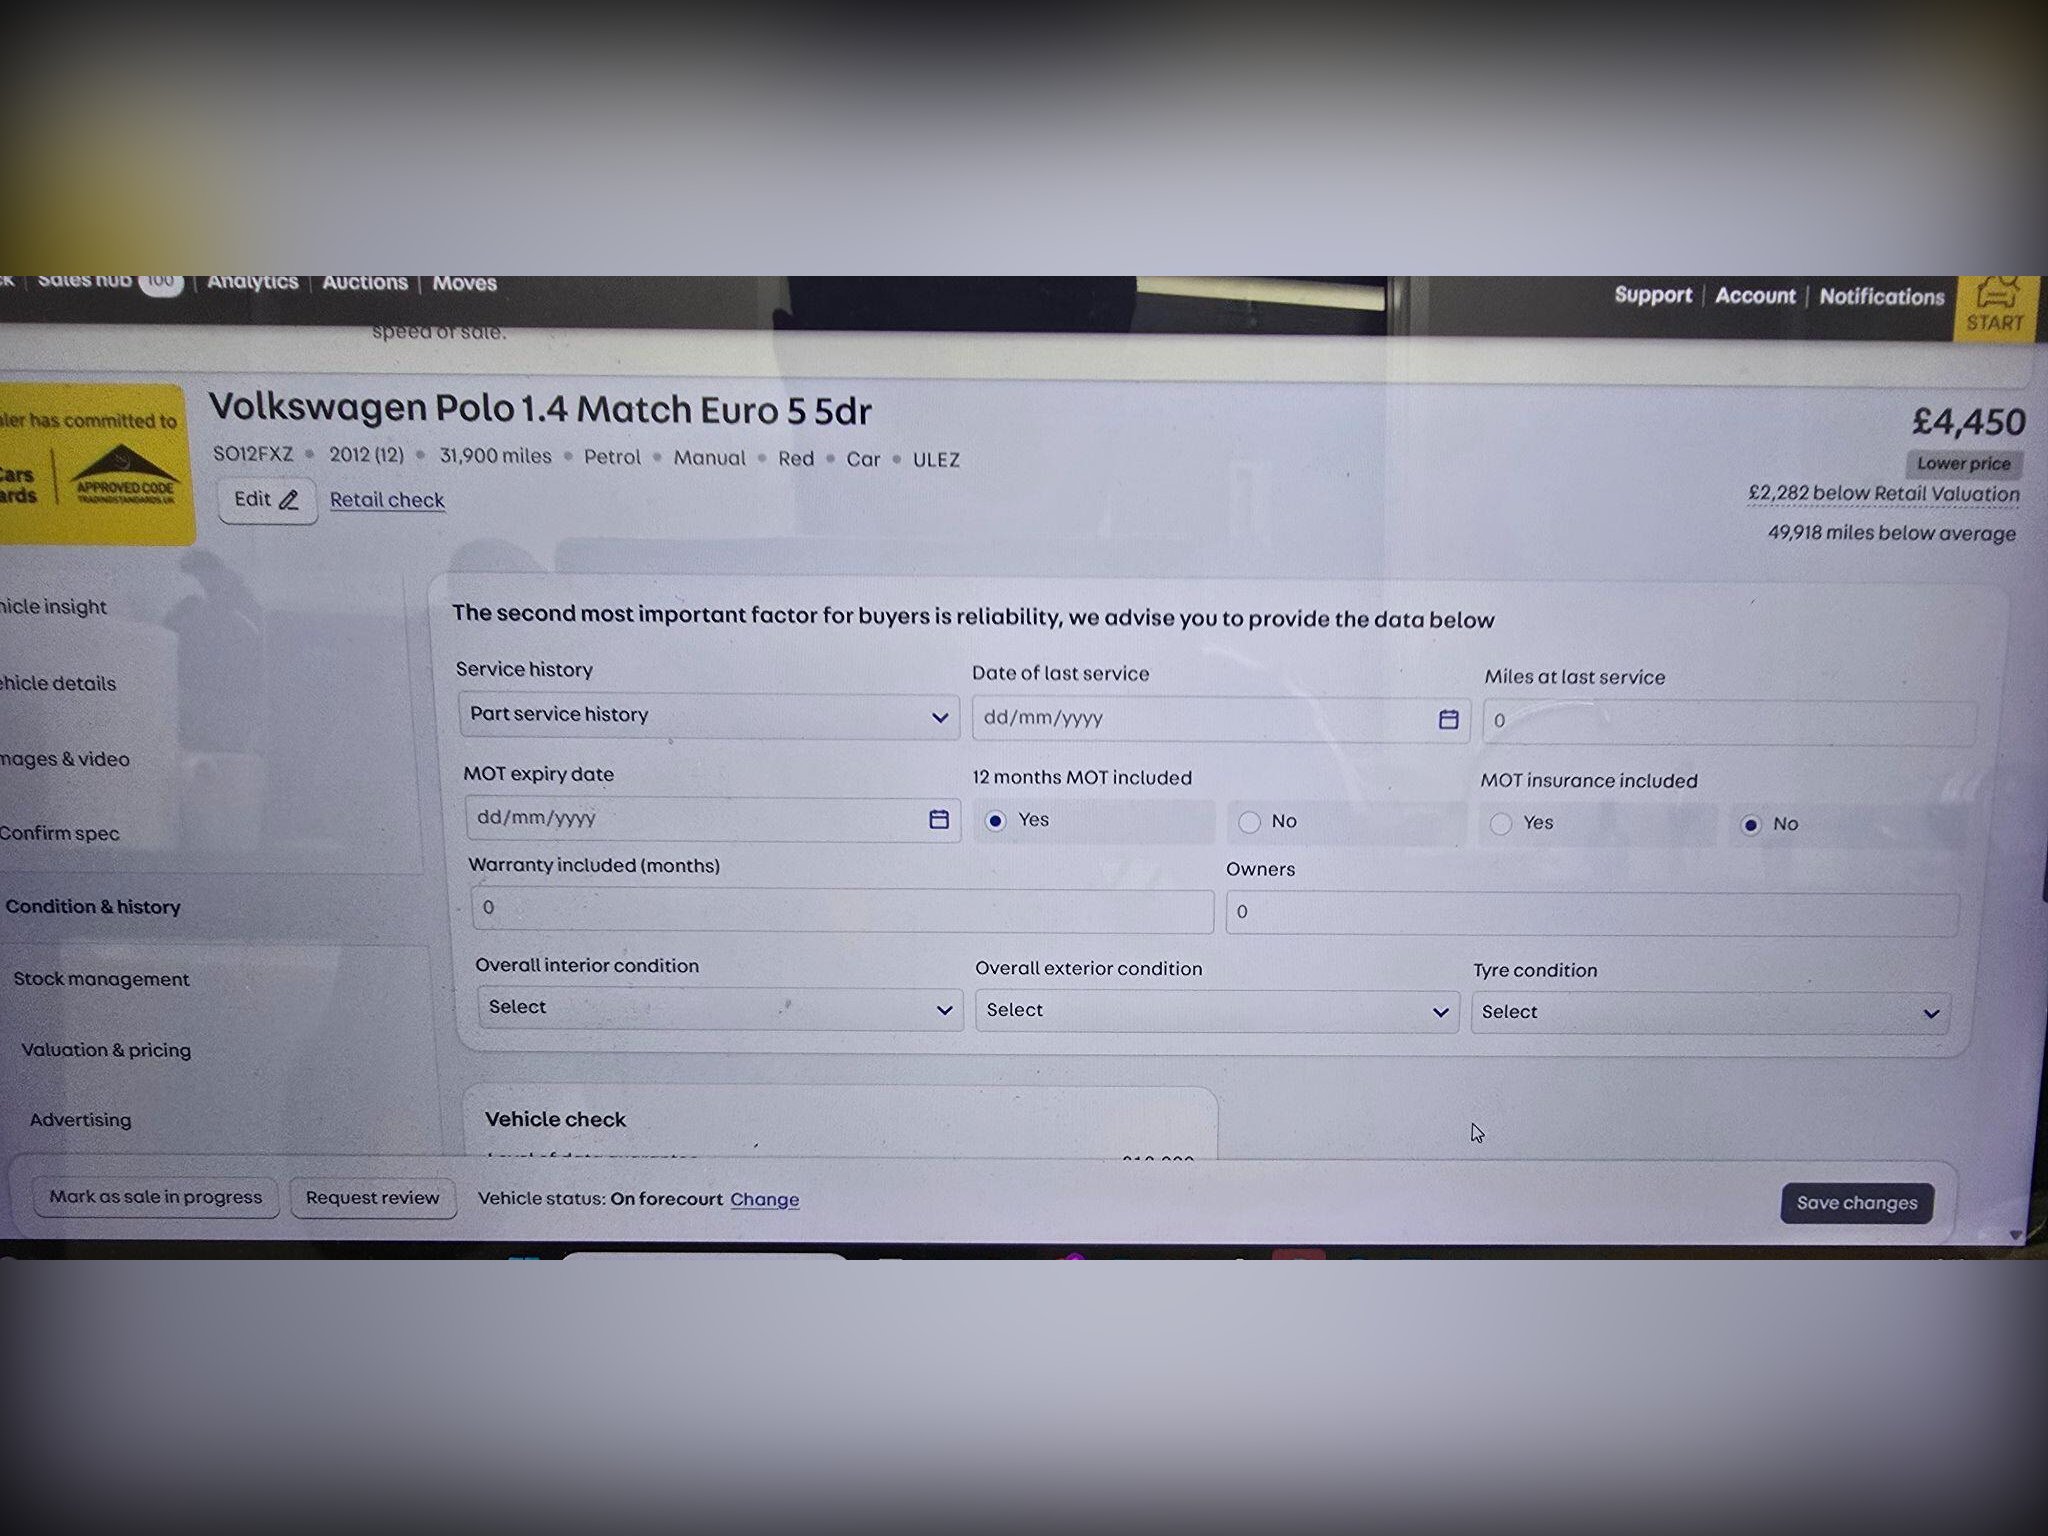
Task: Go to Advertising section
Action: (x=80, y=1120)
